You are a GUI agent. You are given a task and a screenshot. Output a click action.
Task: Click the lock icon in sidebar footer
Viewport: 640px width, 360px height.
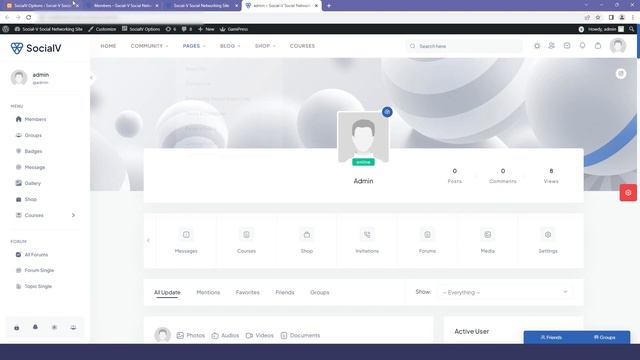click(17, 327)
